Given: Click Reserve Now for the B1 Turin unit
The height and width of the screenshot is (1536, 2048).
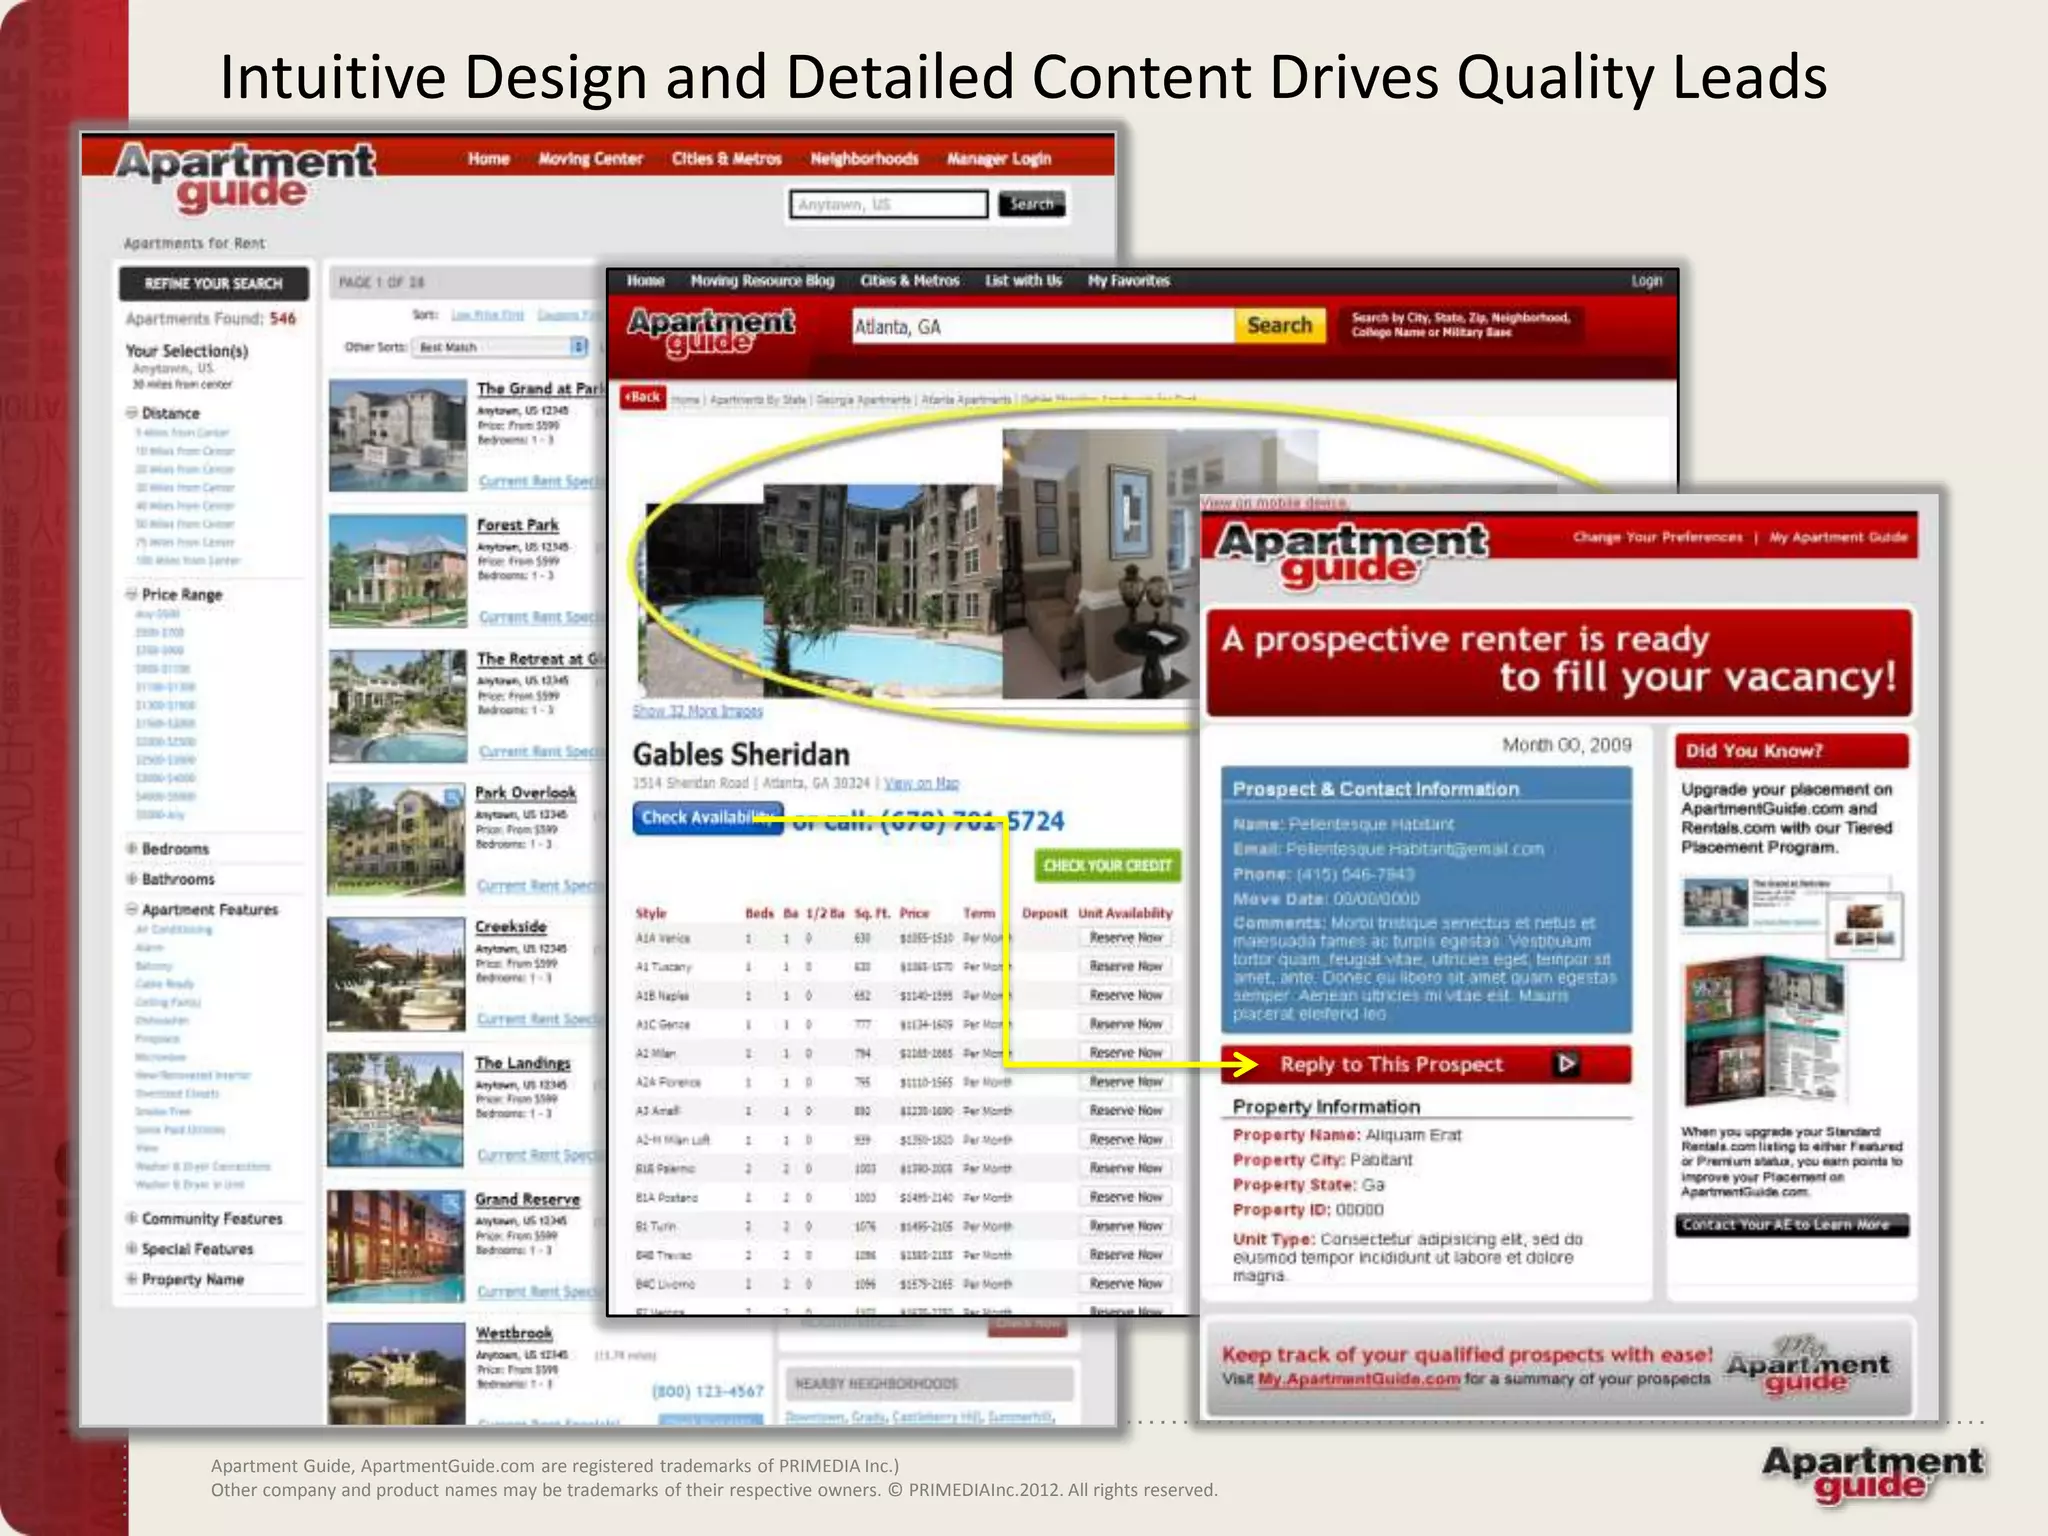Looking at the screenshot, I should pyautogui.click(x=1126, y=1226).
